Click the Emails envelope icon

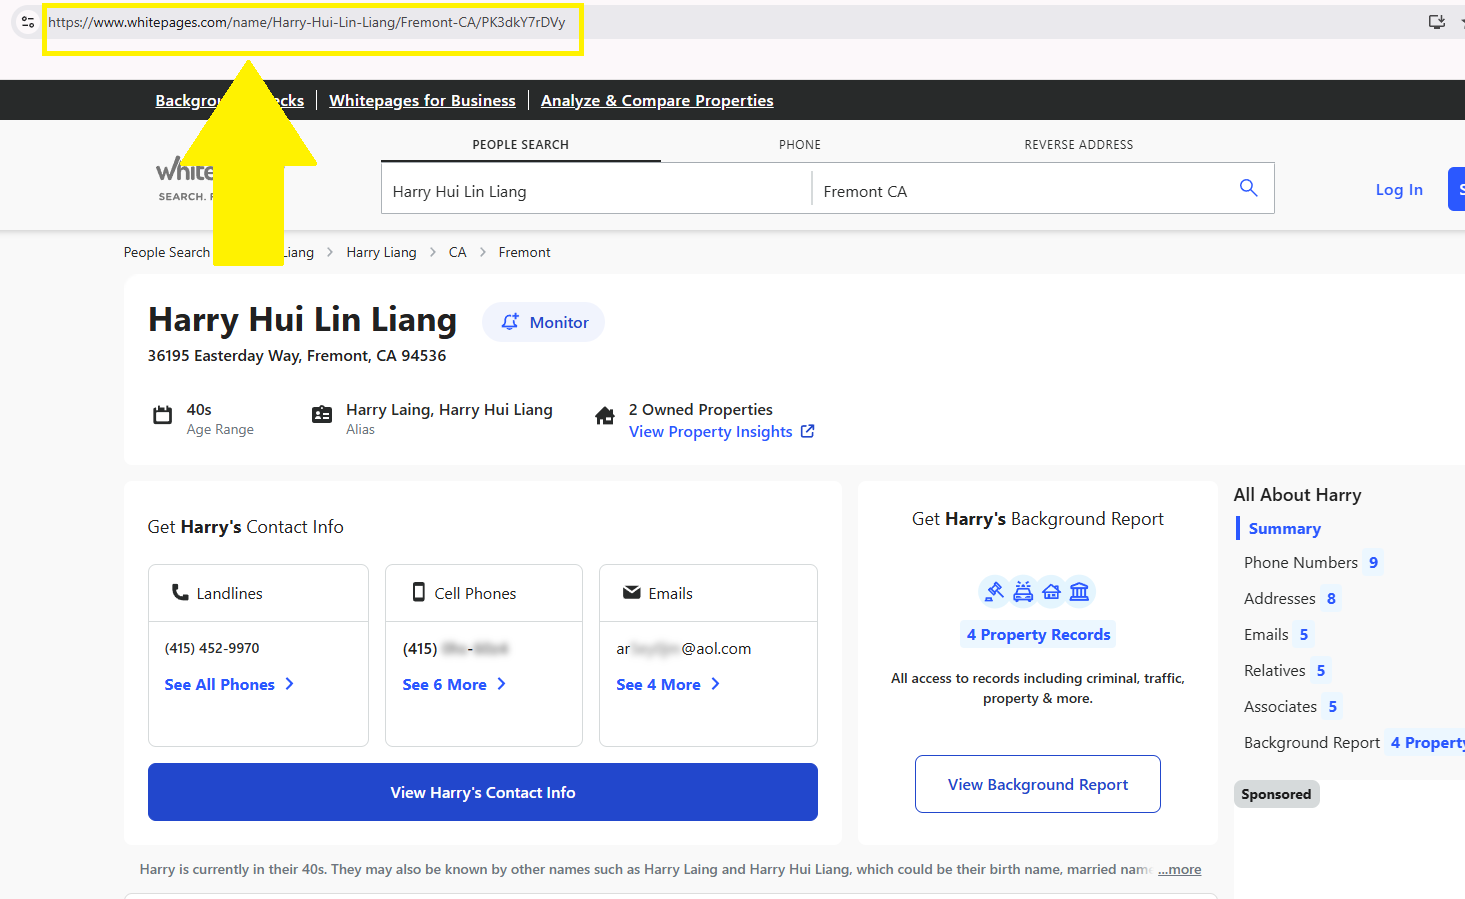pos(632,592)
